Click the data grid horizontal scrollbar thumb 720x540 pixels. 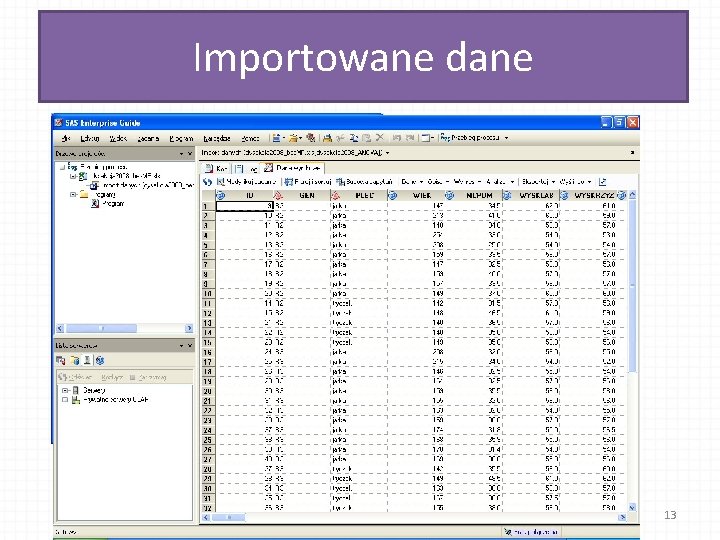tap(229, 518)
